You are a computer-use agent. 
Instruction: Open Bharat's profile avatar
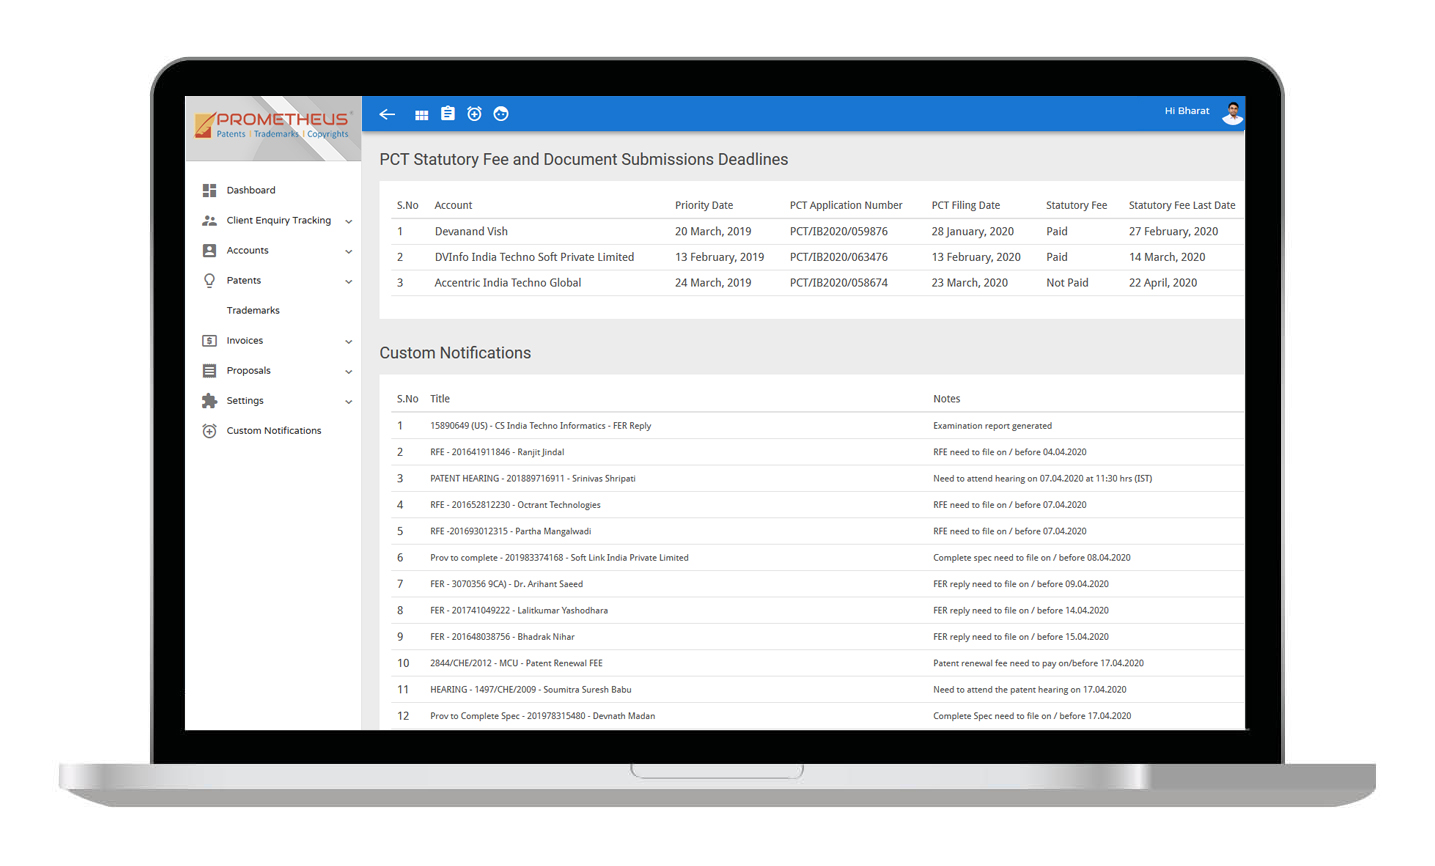click(1232, 112)
